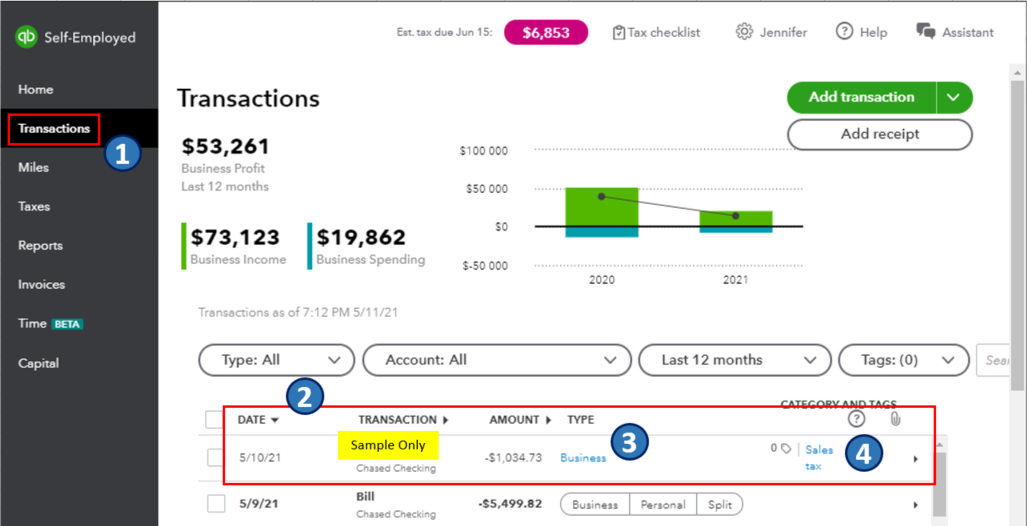
Task: Open the Tax checklist clipboard icon
Action: point(619,32)
